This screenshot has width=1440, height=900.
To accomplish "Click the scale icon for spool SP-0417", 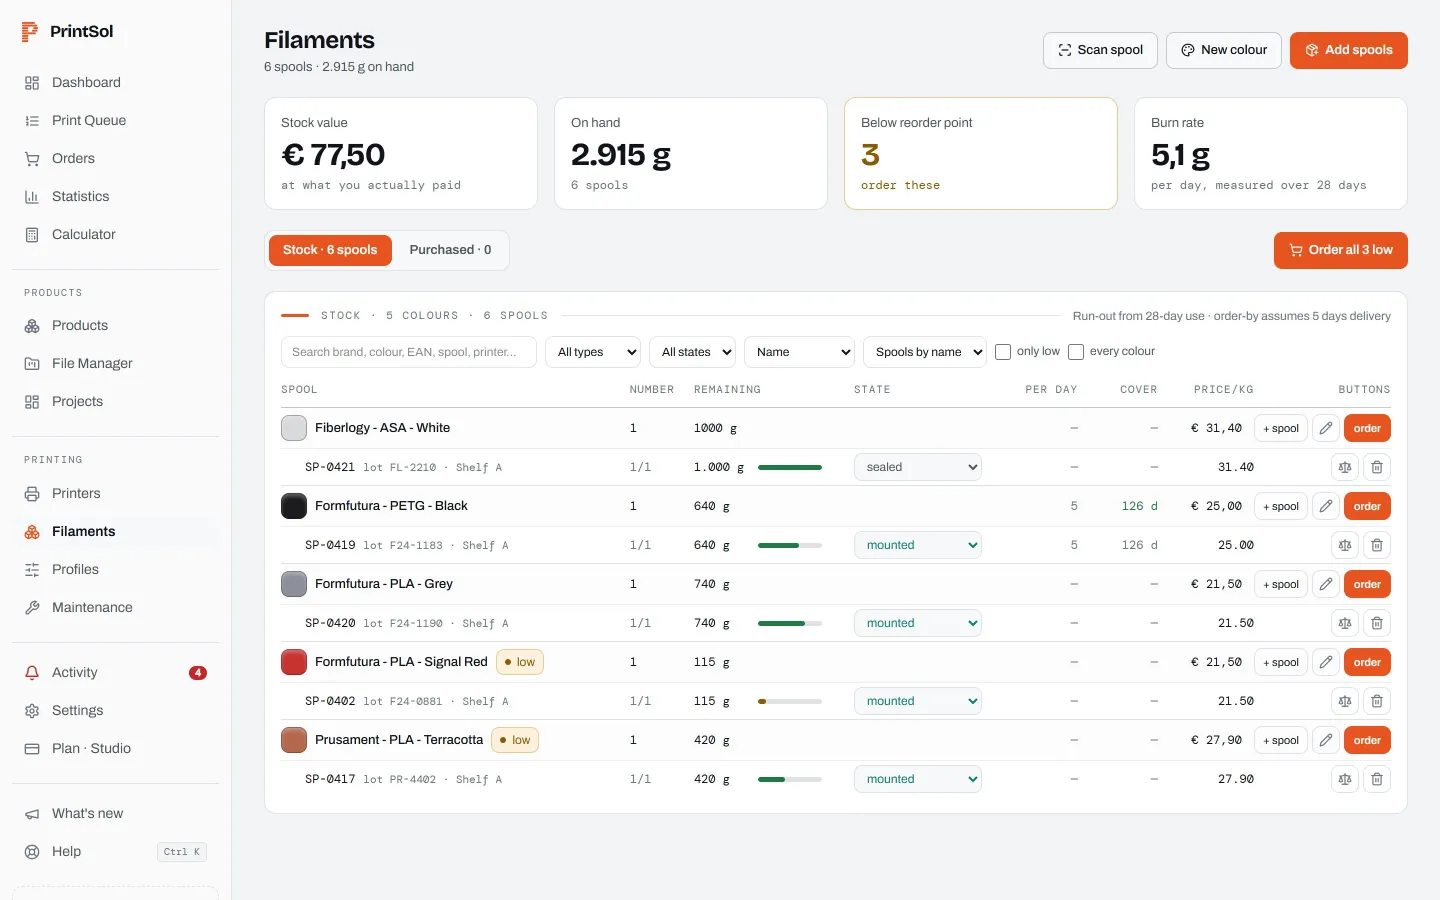I will click(x=1345, y=779).
